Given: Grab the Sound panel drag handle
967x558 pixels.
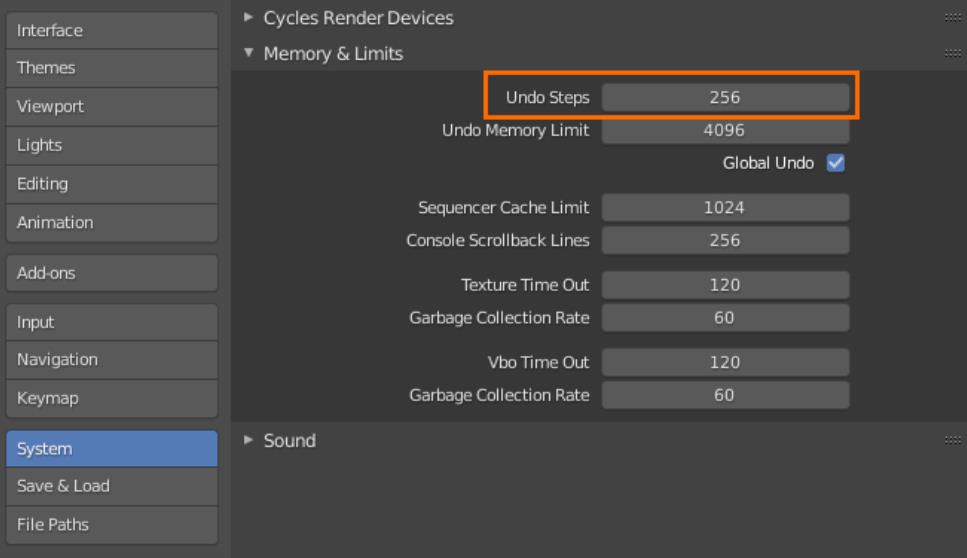Looking at the screenshot, I should click(953, 440).
